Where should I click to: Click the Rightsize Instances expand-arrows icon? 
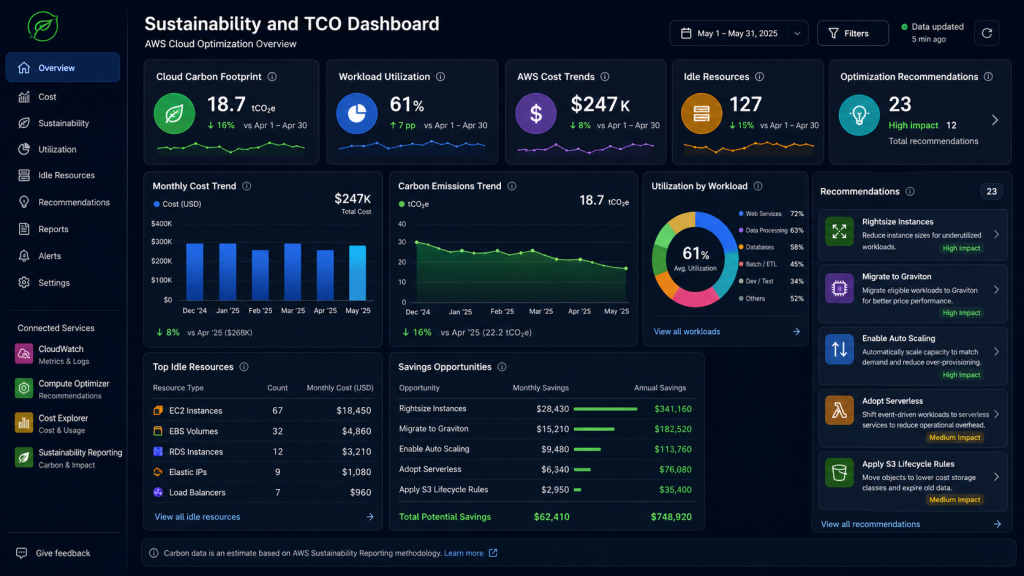click(x=839, y=231)
